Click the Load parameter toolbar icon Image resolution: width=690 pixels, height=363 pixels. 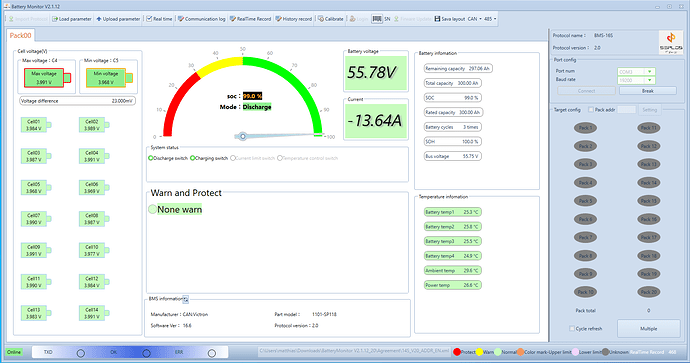coord(55,19)
